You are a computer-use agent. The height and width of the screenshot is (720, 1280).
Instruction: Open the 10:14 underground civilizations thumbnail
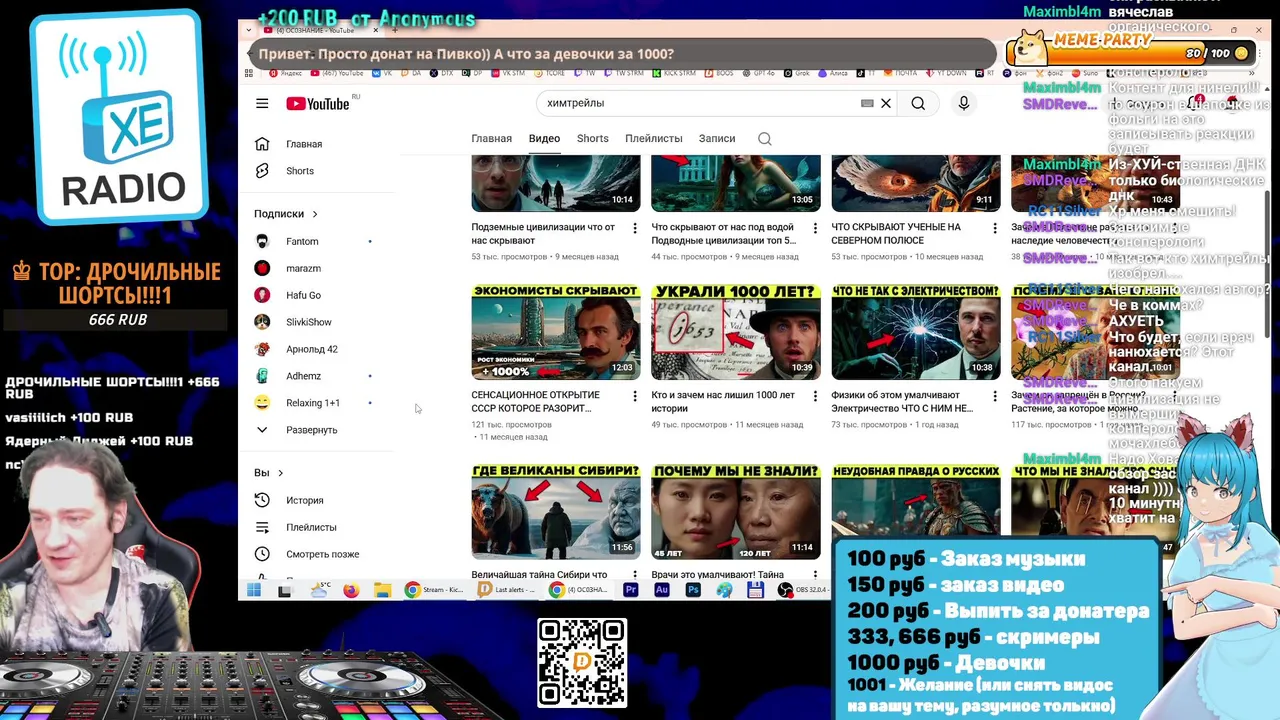tap(556, 183)
